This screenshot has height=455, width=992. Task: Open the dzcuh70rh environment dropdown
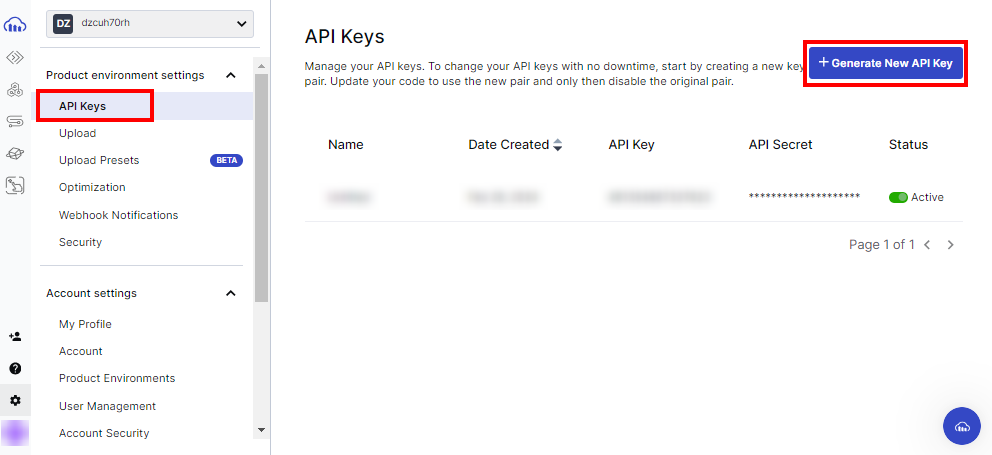[x=150, y=23]
